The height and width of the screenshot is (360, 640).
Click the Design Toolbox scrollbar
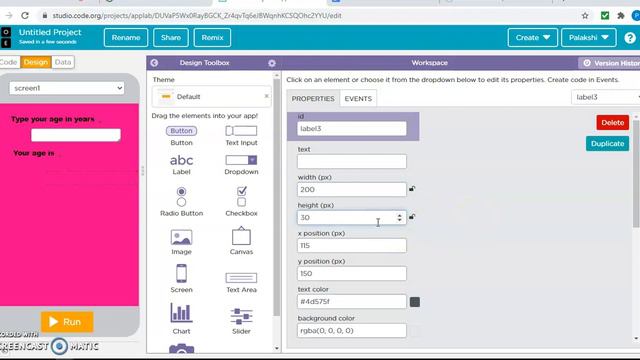277,198
